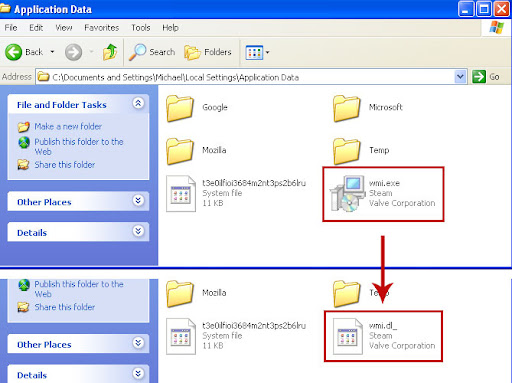The width and height of the screenshot is (512, 383).
Task: Click Application Data folder icon in the title bar
Action: coord(5,8)
